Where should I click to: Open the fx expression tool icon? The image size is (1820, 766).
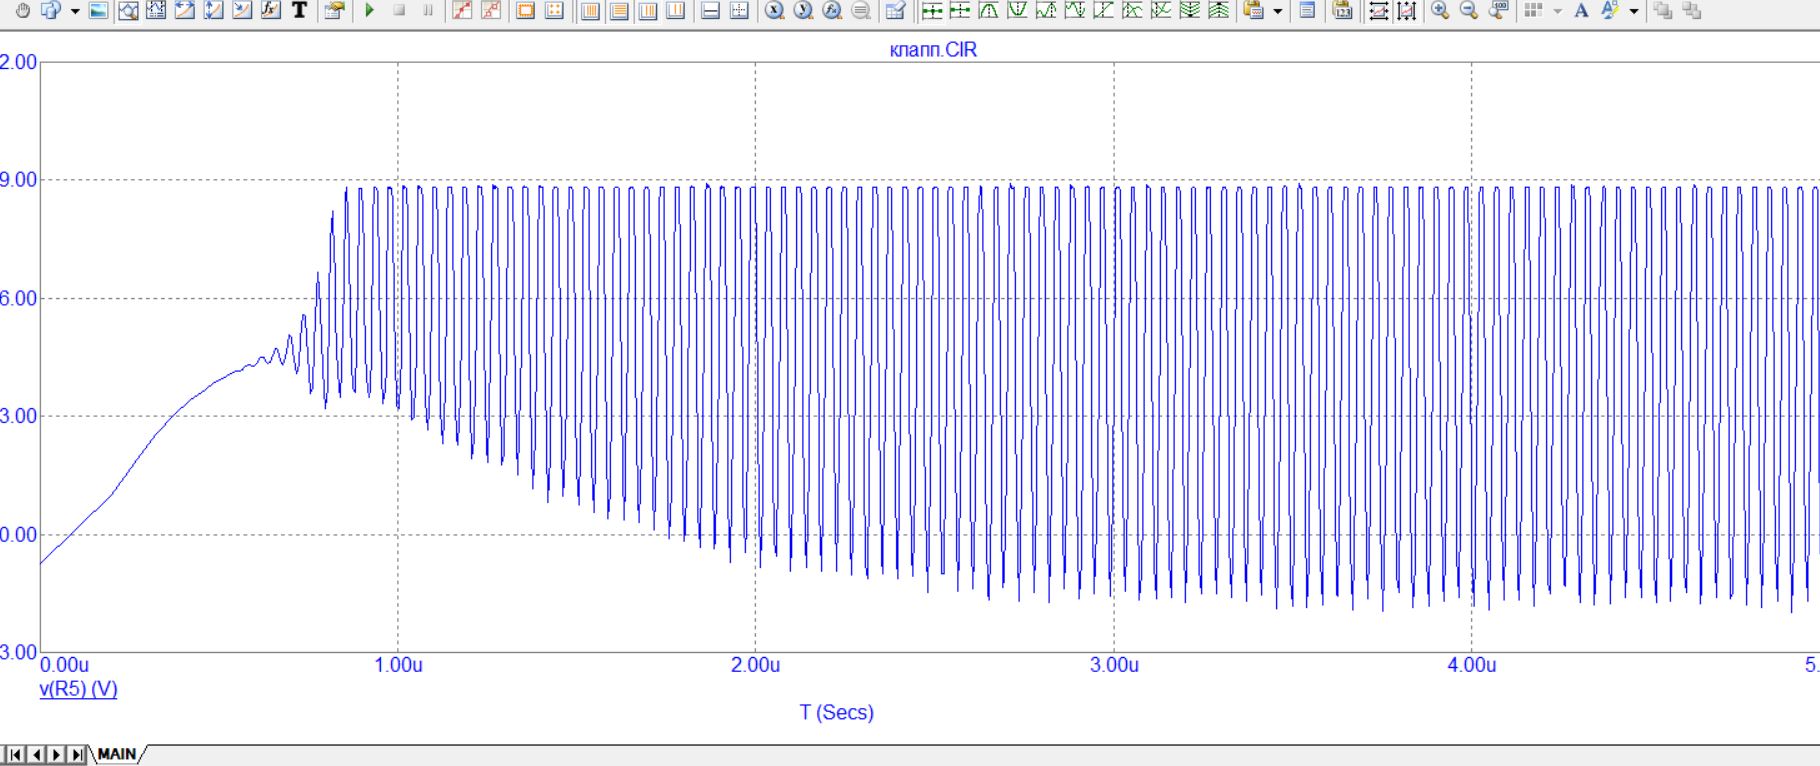[271, 11]
